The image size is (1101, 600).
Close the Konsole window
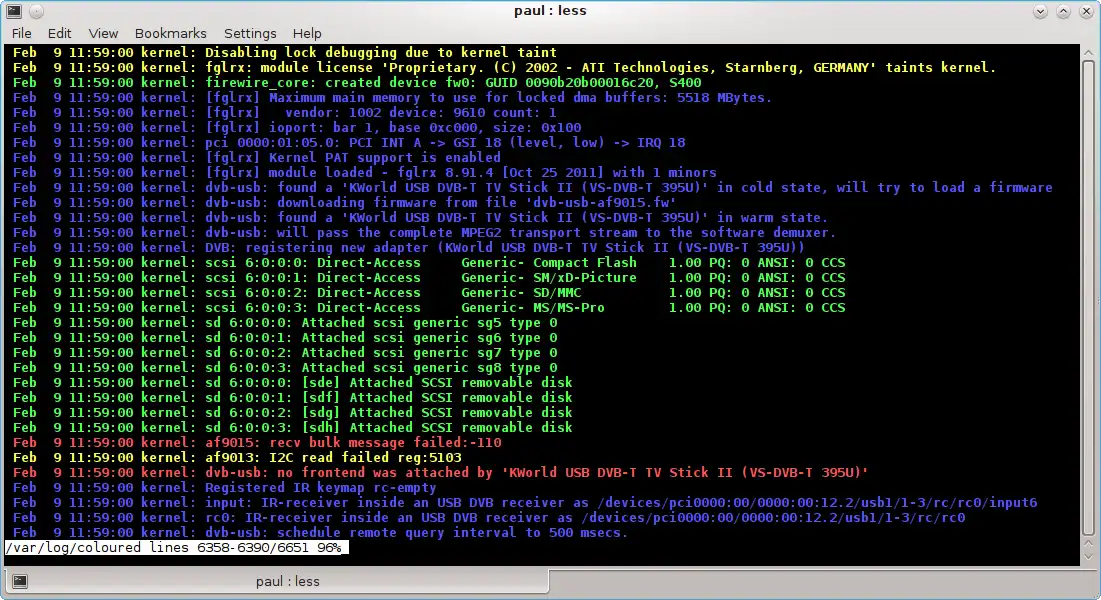(x=1086, y=11)
